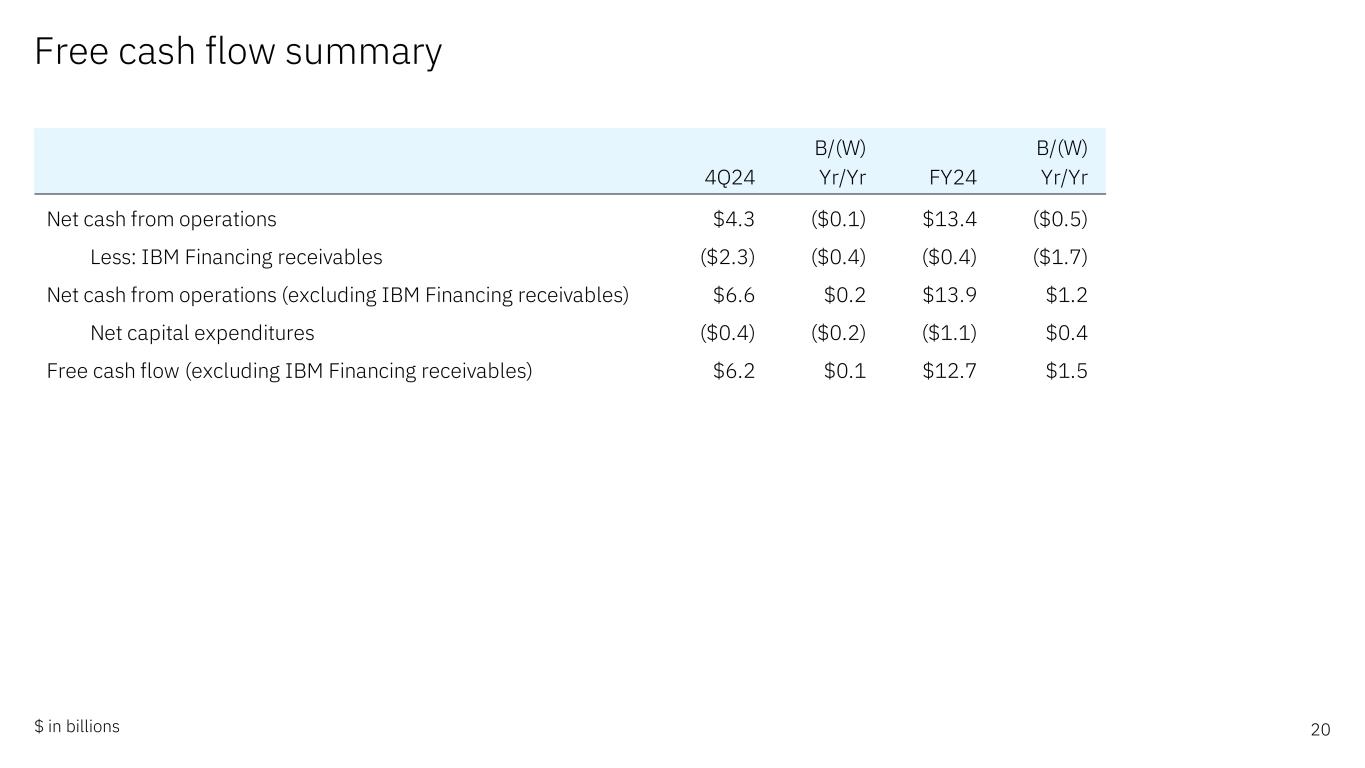
Task: Select the FY24 column header
Action: point(952,178)
